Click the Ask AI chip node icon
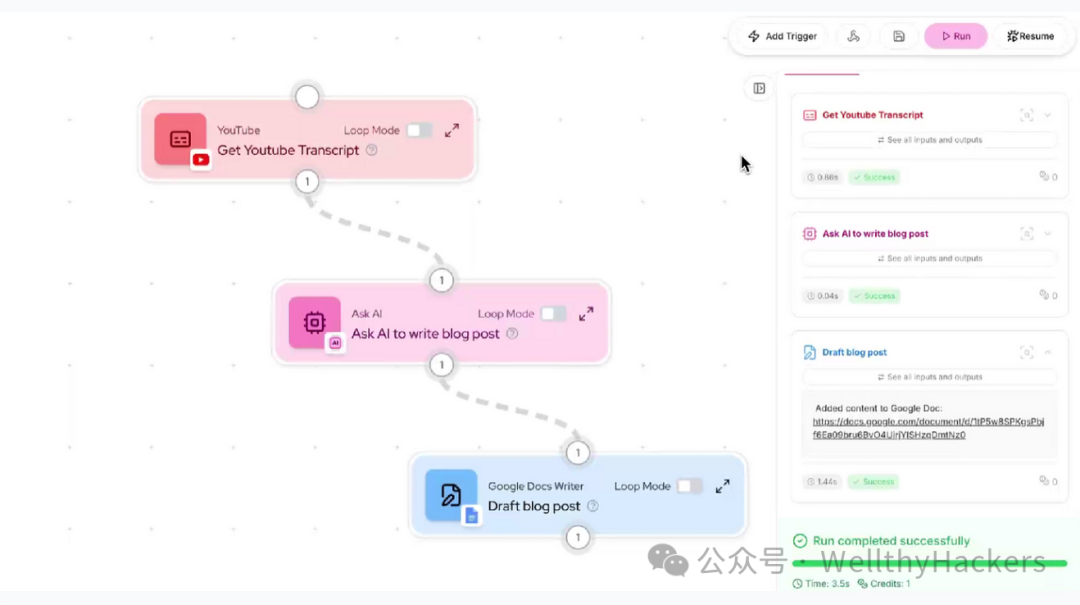 315,322
